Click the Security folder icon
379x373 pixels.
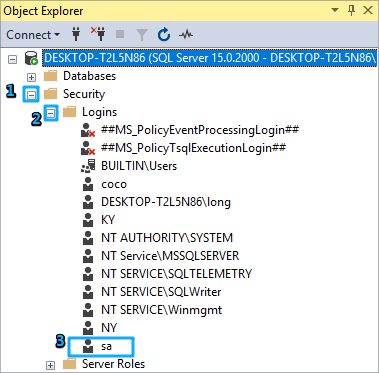point(50,94)
